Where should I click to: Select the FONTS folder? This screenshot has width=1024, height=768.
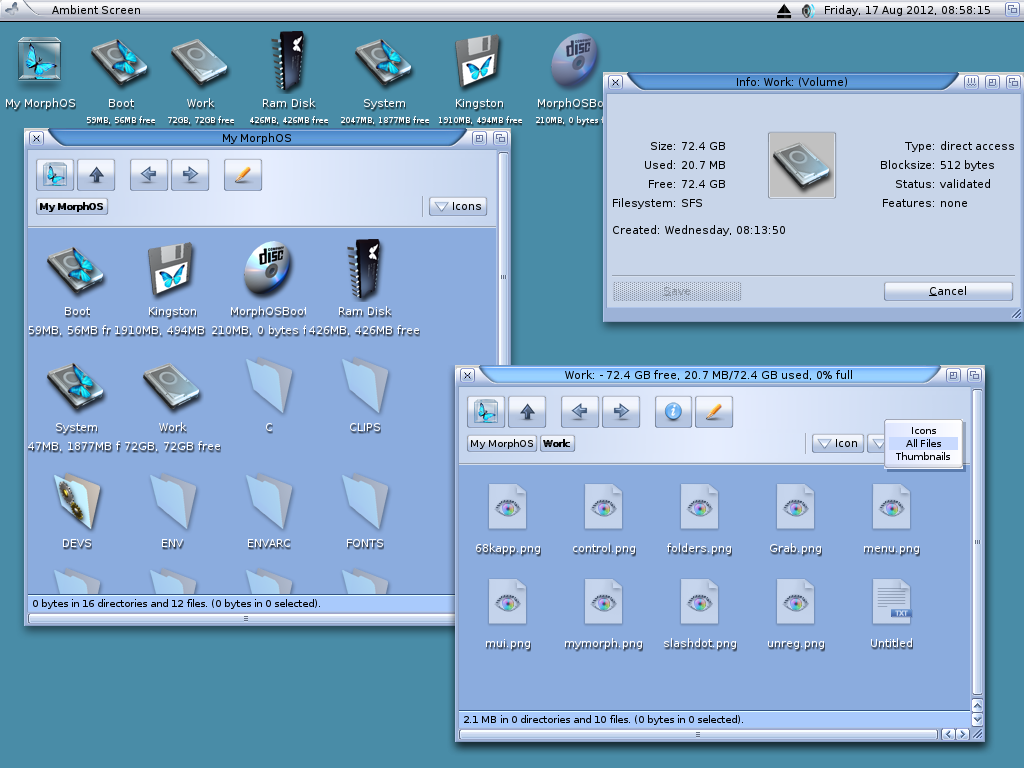click(364, 502)
